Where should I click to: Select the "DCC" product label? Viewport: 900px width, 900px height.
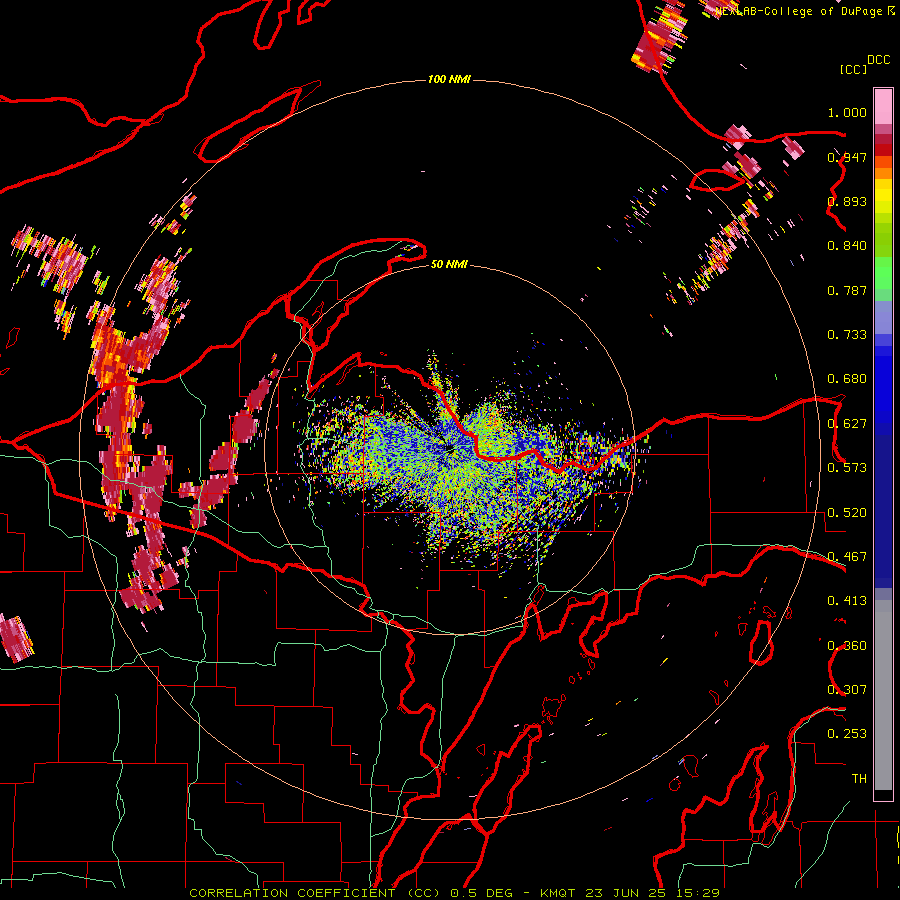(878, 60)
